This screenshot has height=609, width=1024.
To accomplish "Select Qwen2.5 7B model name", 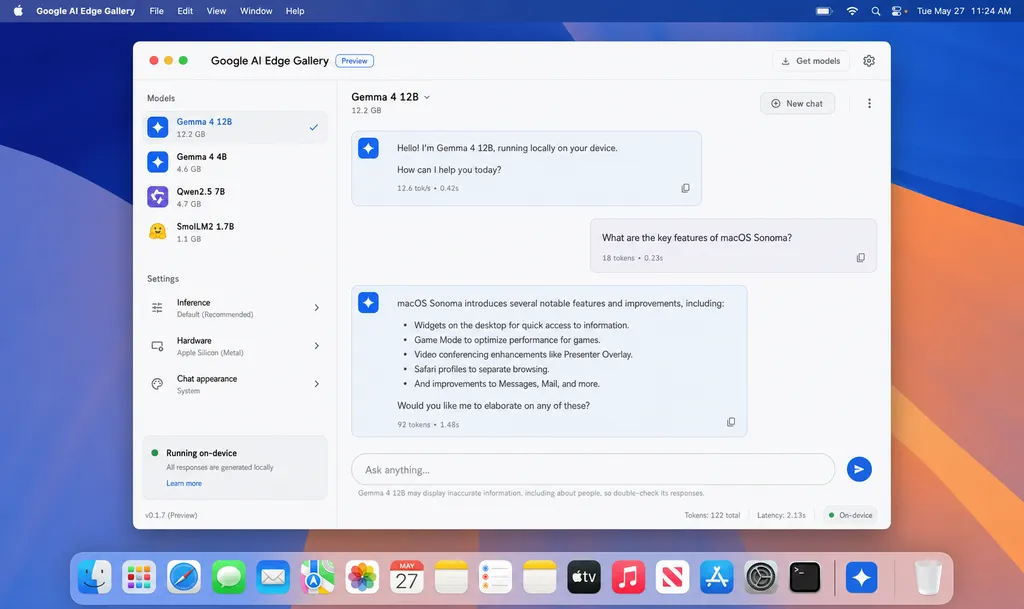I will pos(200,191).
